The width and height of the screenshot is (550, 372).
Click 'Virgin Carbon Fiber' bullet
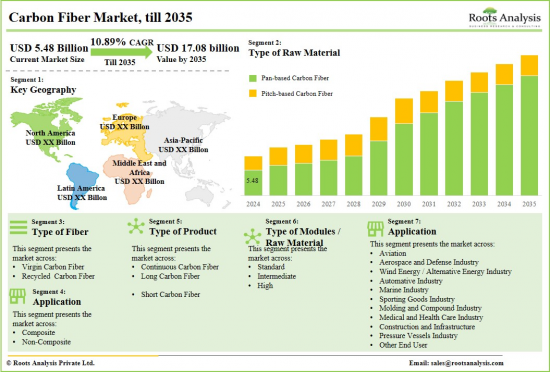coord(53,267)
